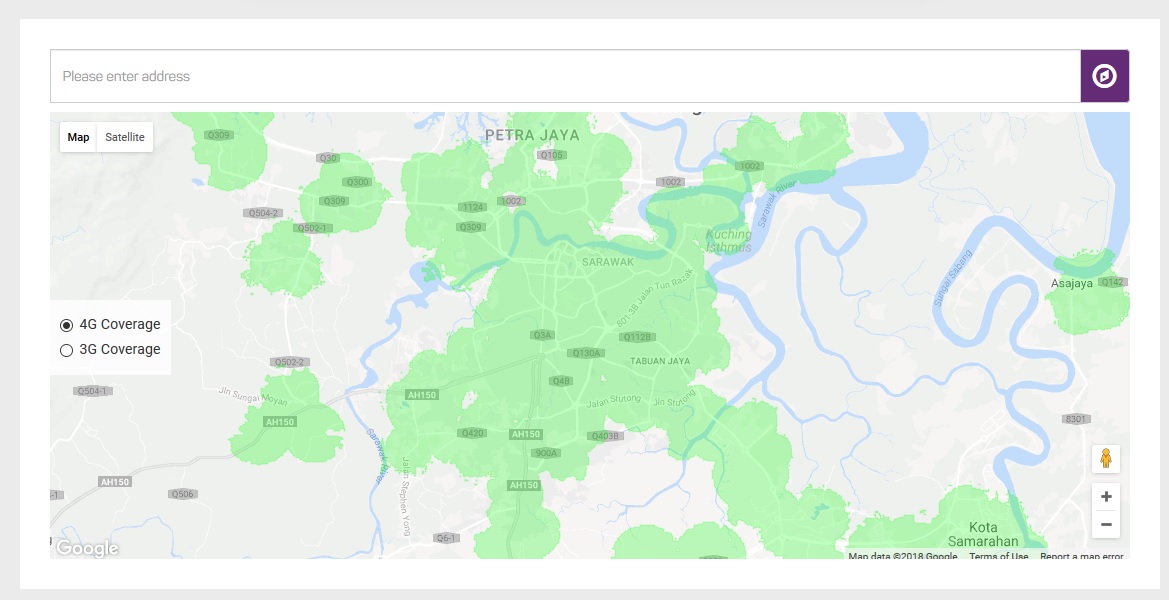The height and width of the screenshot is (601, 1169).
Task: Click the Google logo on the map
Action: (x=88, y=548)
